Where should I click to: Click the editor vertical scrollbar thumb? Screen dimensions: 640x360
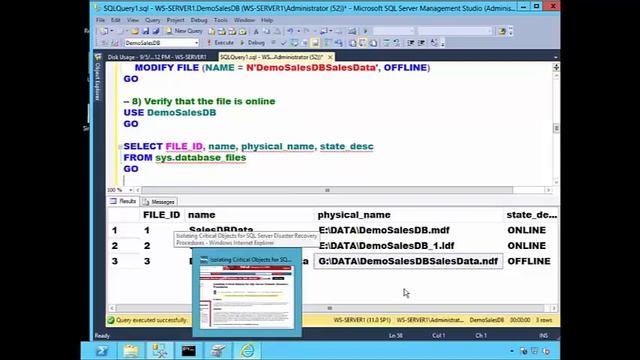[x=556, y=128]
